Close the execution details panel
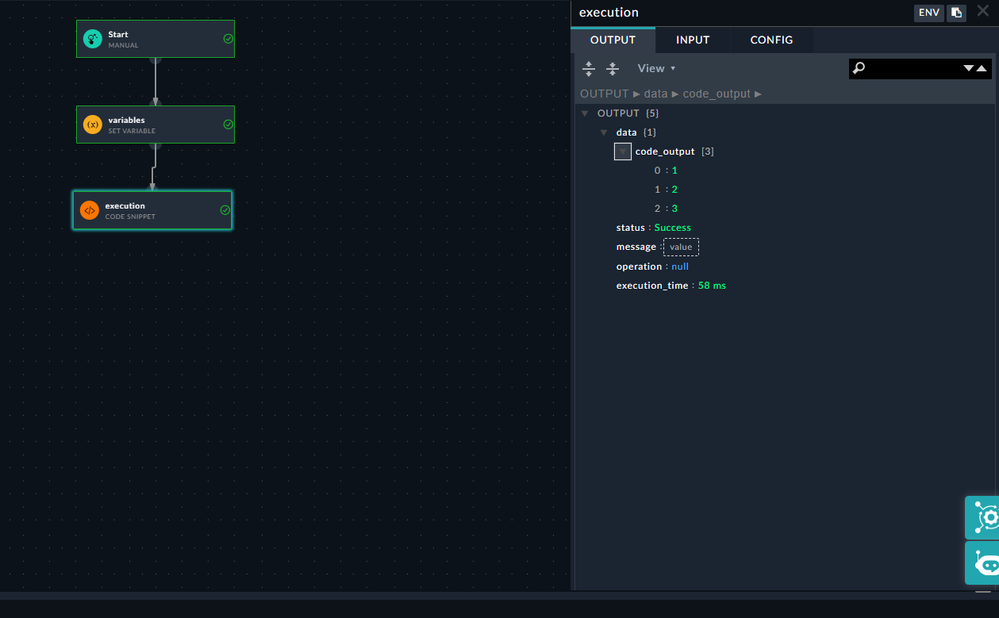The width and height of the screenshot is (999, 618). (983, 11)
